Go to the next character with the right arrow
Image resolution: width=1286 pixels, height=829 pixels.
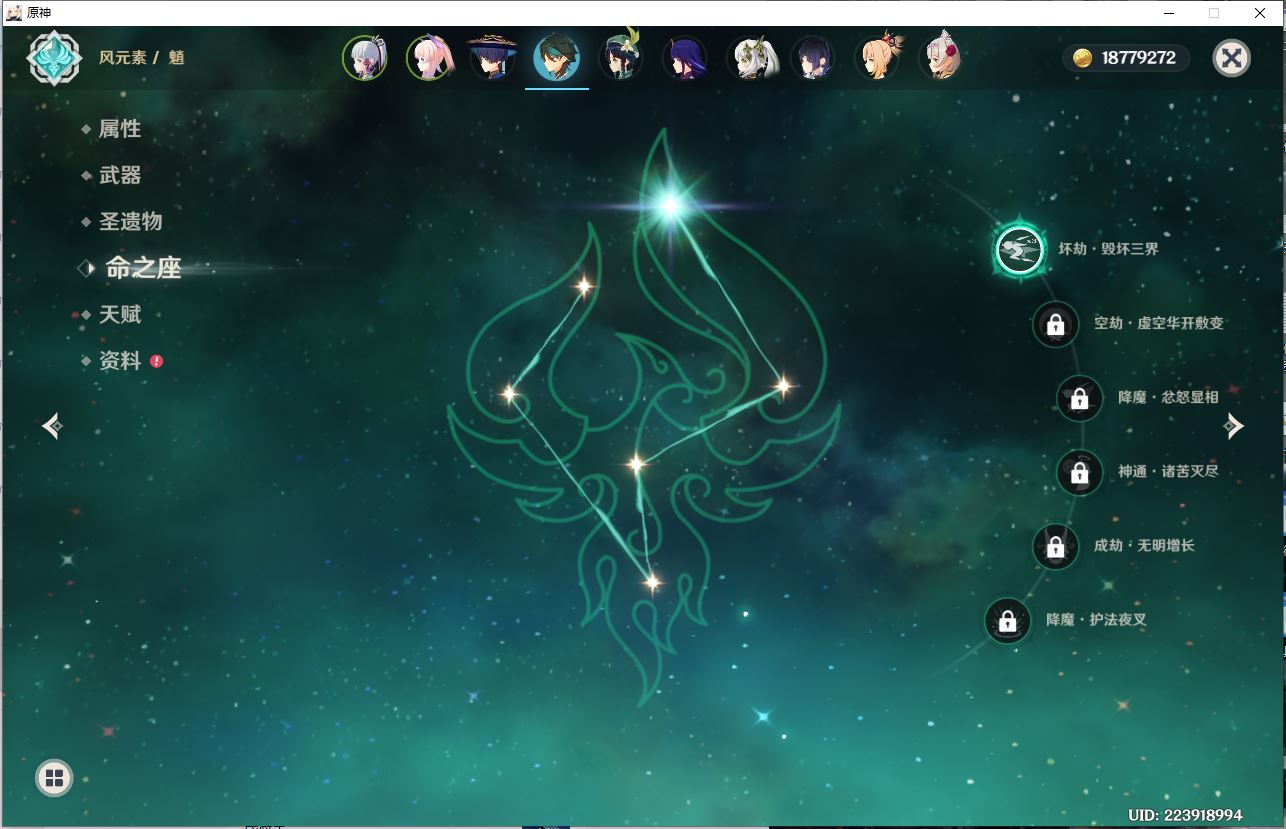[1234, 426]
